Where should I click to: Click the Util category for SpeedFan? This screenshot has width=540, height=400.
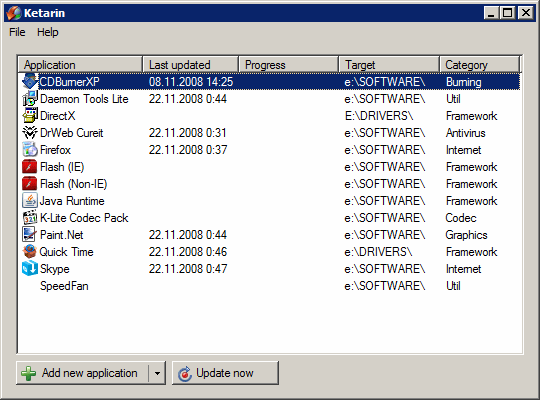tap(453, 286)
